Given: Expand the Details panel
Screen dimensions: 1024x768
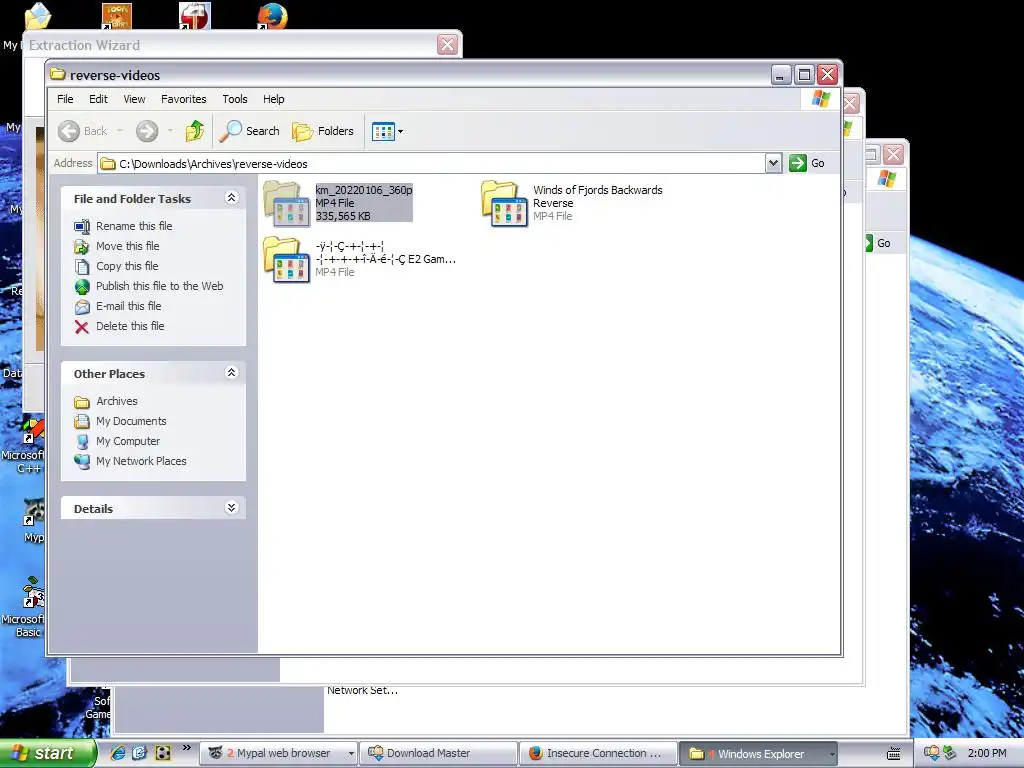Looking at the screenshot, I should click(x=231, y=507).
